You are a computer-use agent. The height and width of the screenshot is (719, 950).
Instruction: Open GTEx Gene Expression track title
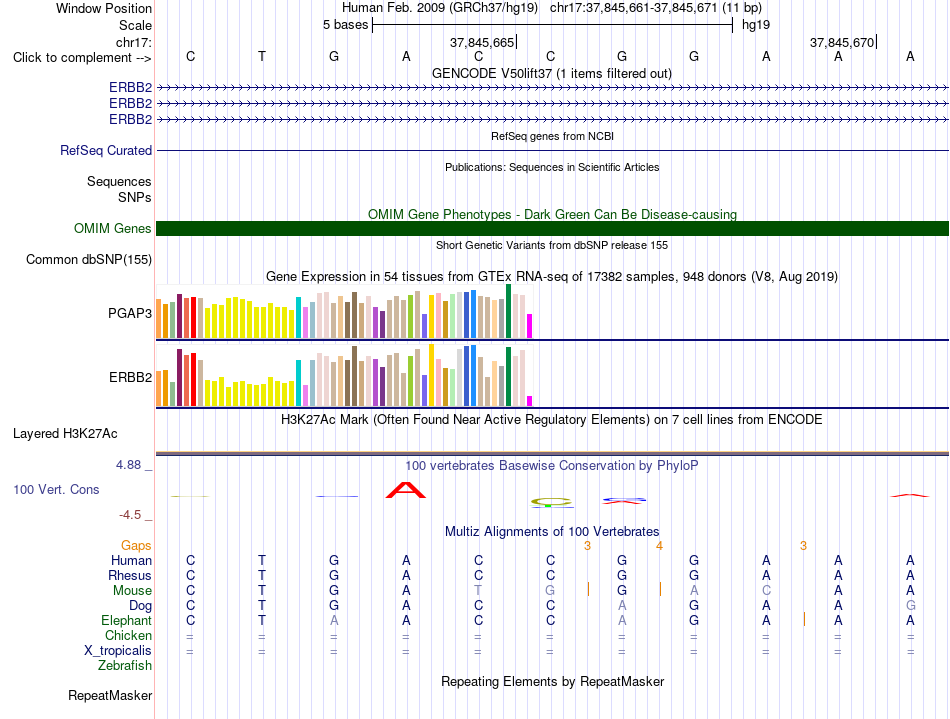click(x=552, y=277)
